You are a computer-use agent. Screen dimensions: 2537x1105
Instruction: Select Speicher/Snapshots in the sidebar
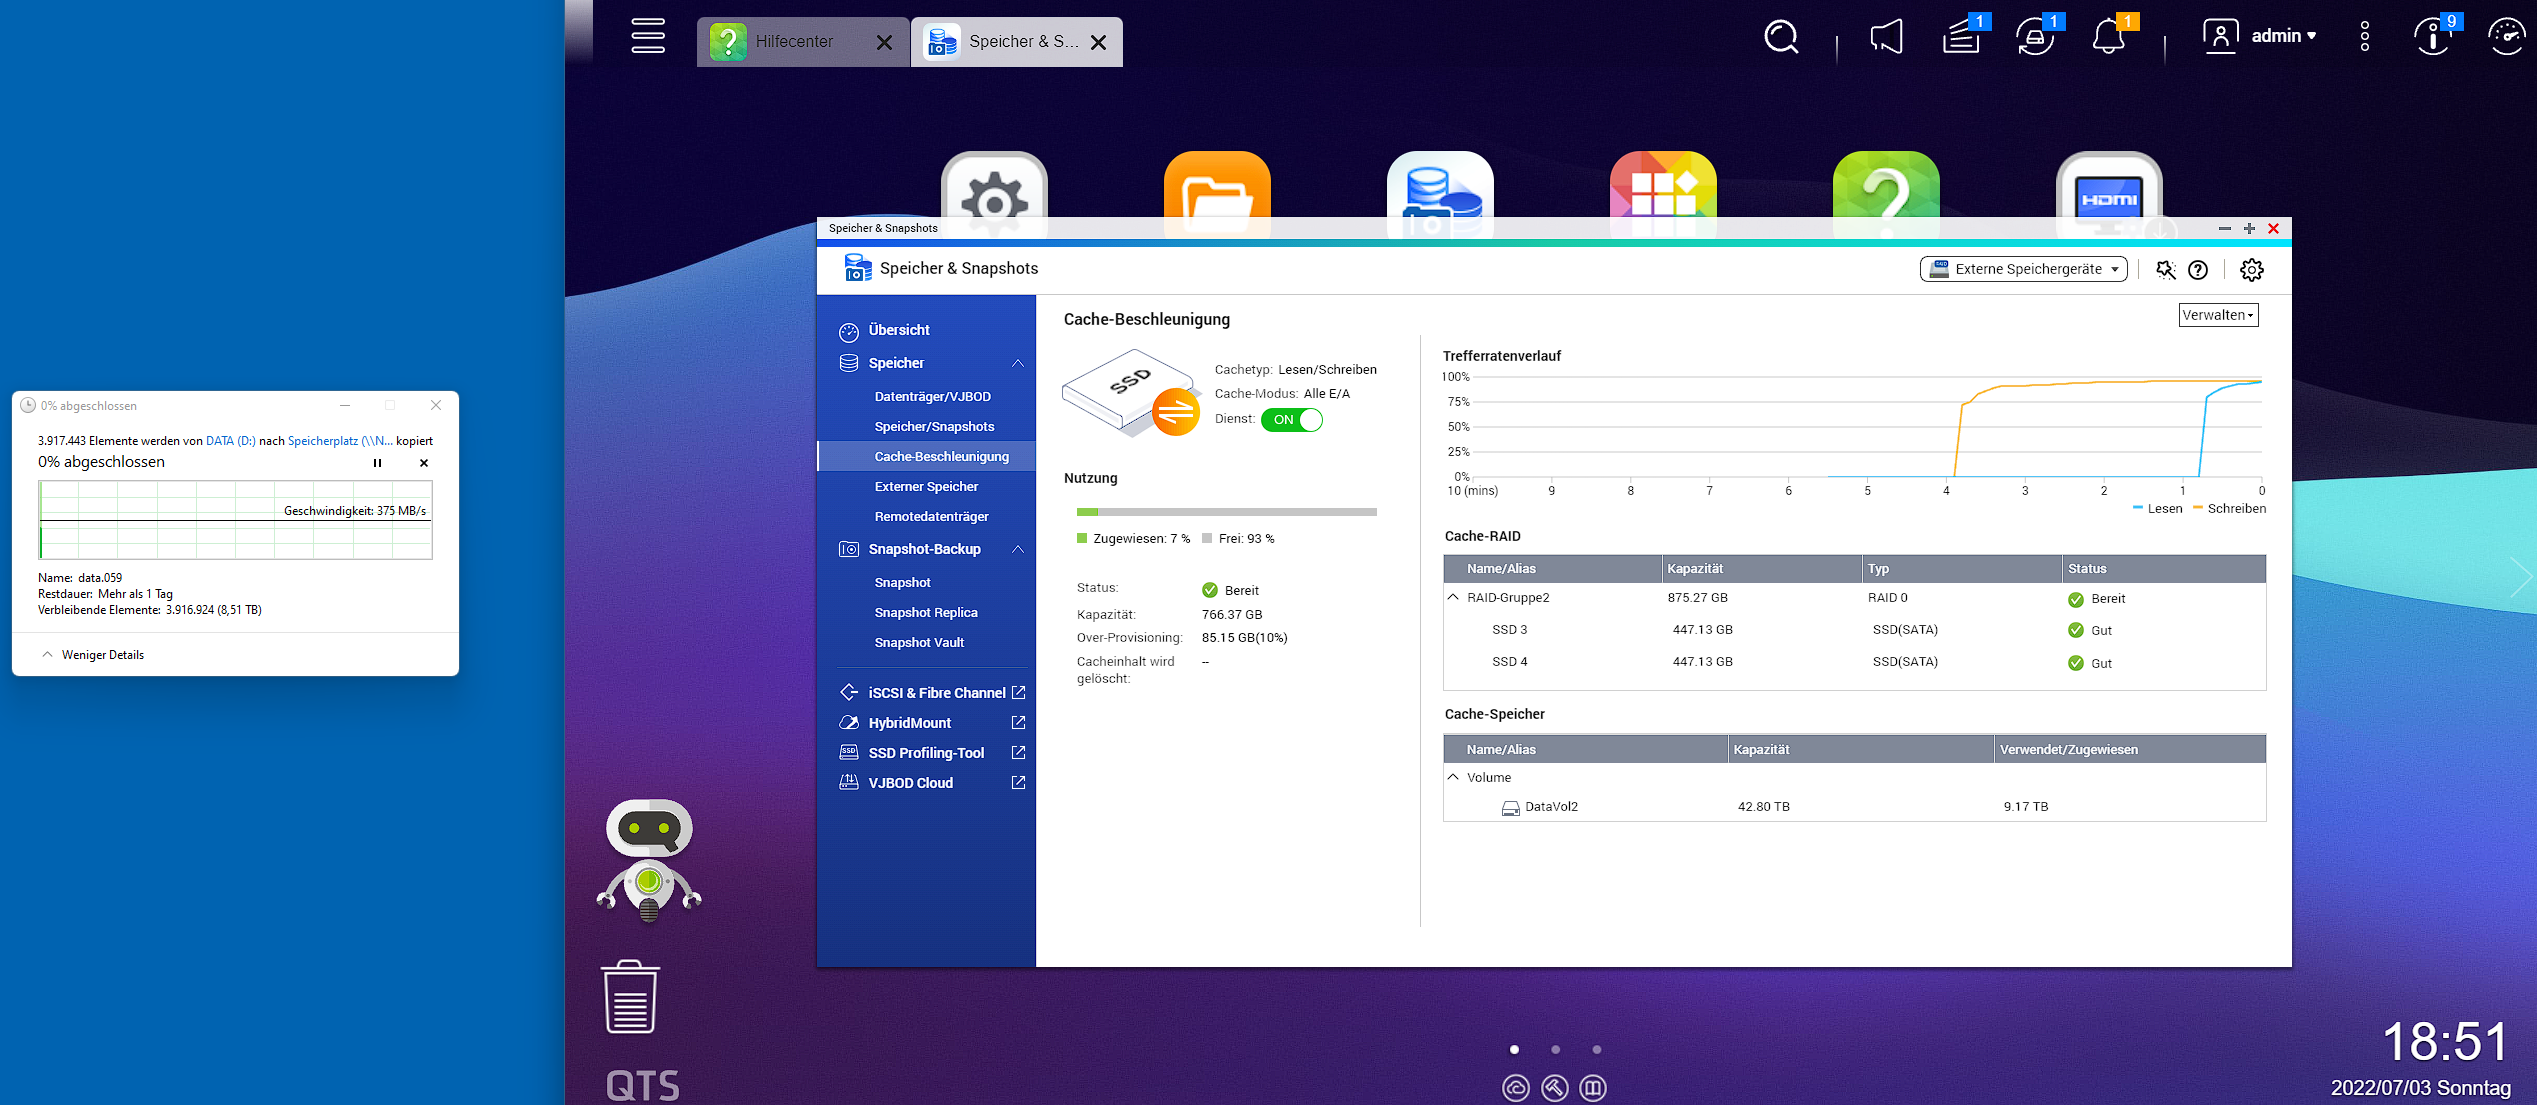[x=933, y=427]
